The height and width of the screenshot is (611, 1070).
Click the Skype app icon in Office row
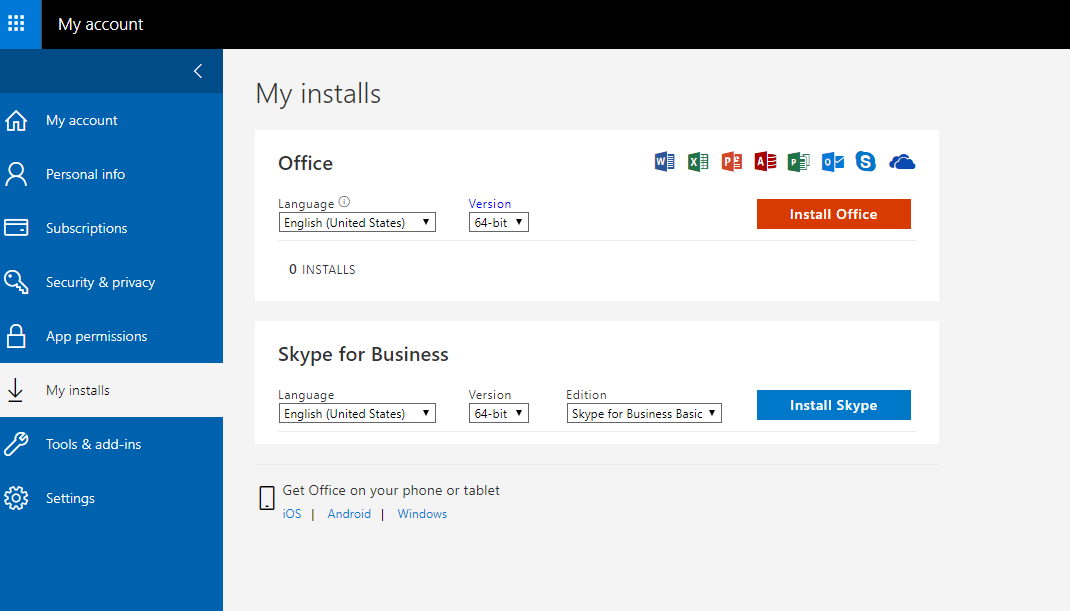(x=866, y=162)
